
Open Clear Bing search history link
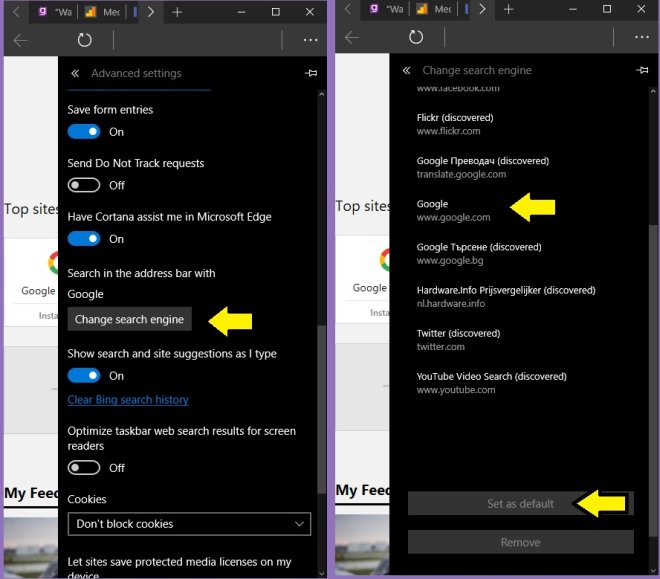coord(128,400)
